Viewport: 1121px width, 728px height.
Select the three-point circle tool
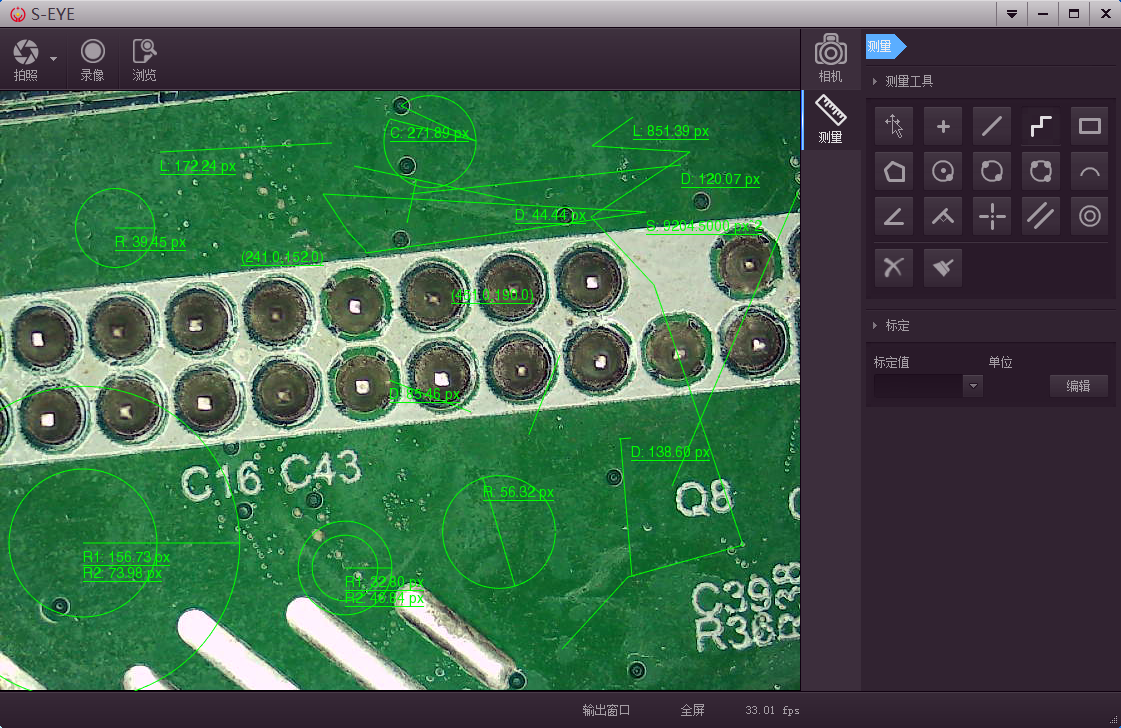coord(1040,172)
